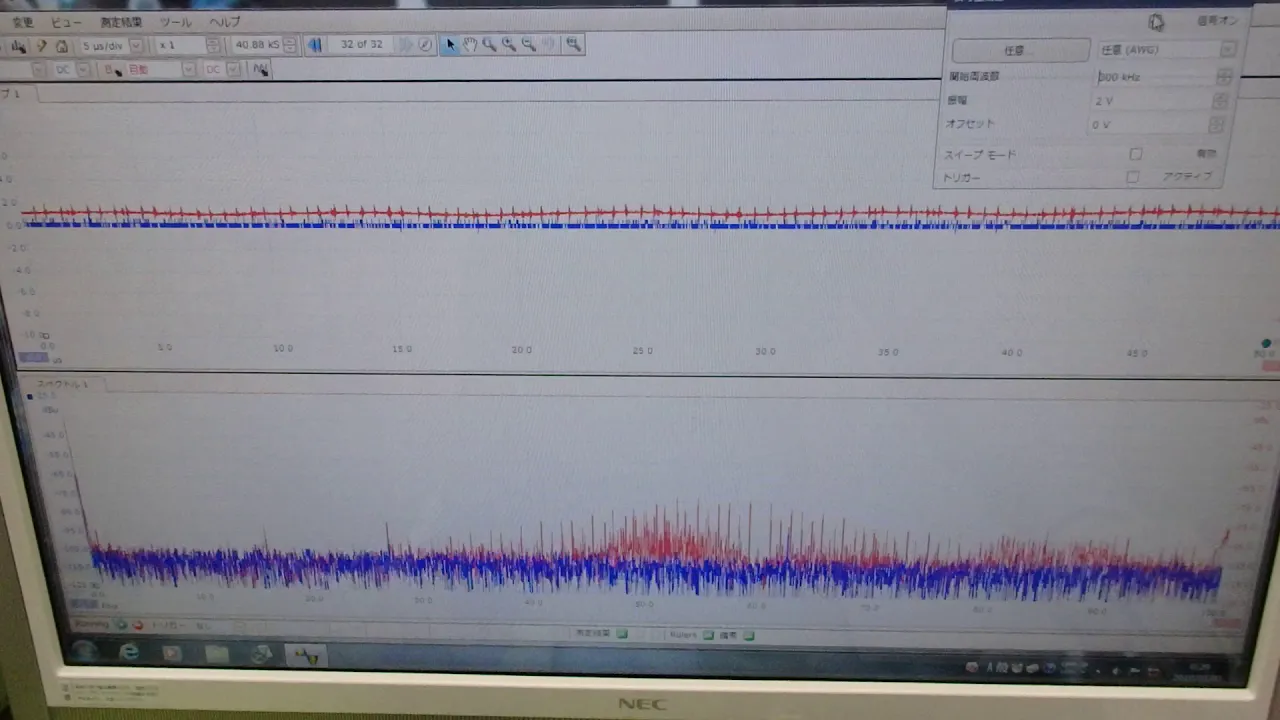This screenshot has width=1280, height=720.
Task: Click the persistence mode icon
Action: (x=41, y=46)
